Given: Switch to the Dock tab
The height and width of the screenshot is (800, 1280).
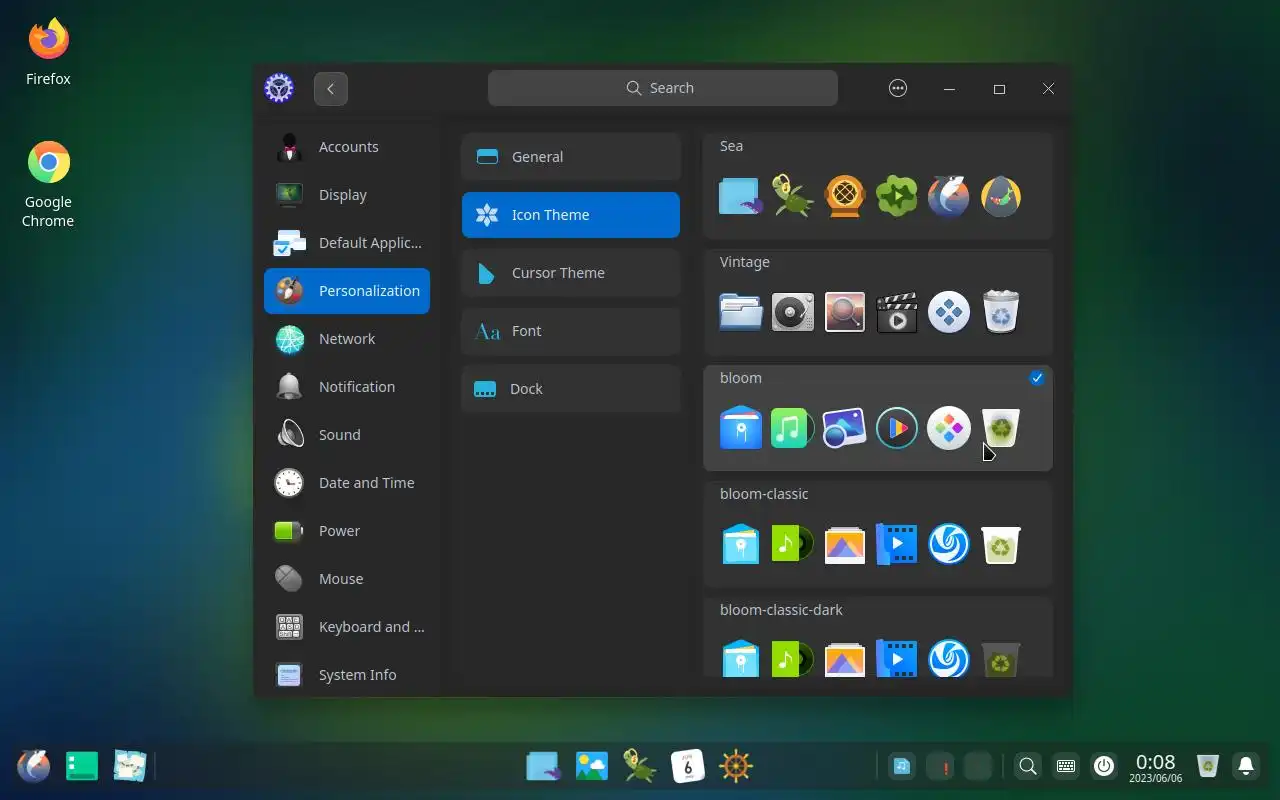Looking at the screenshot, I should click(571, 389).
